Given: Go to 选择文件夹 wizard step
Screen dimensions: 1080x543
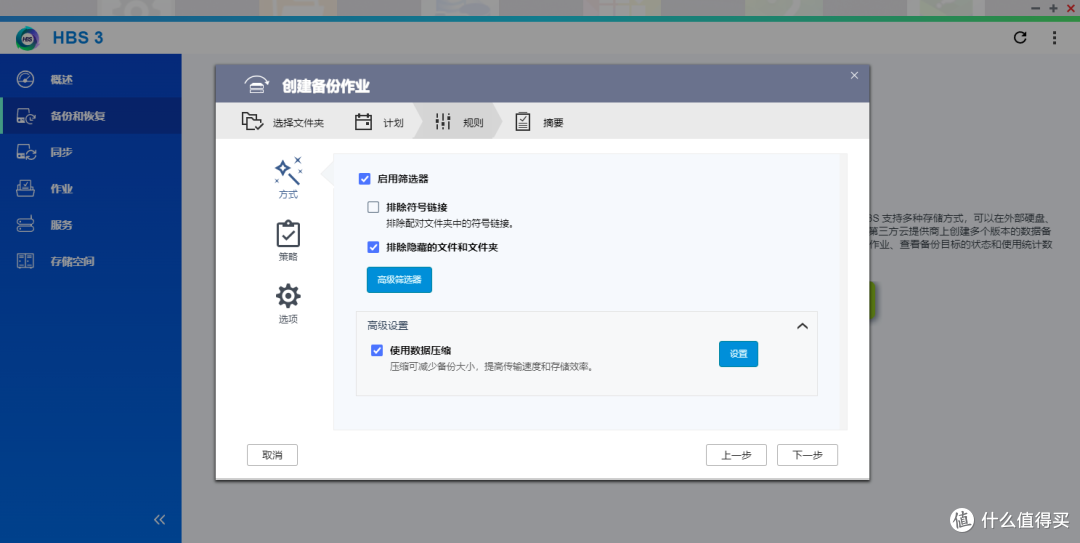Looking at the screenshot, I should (x=283, y=122).
